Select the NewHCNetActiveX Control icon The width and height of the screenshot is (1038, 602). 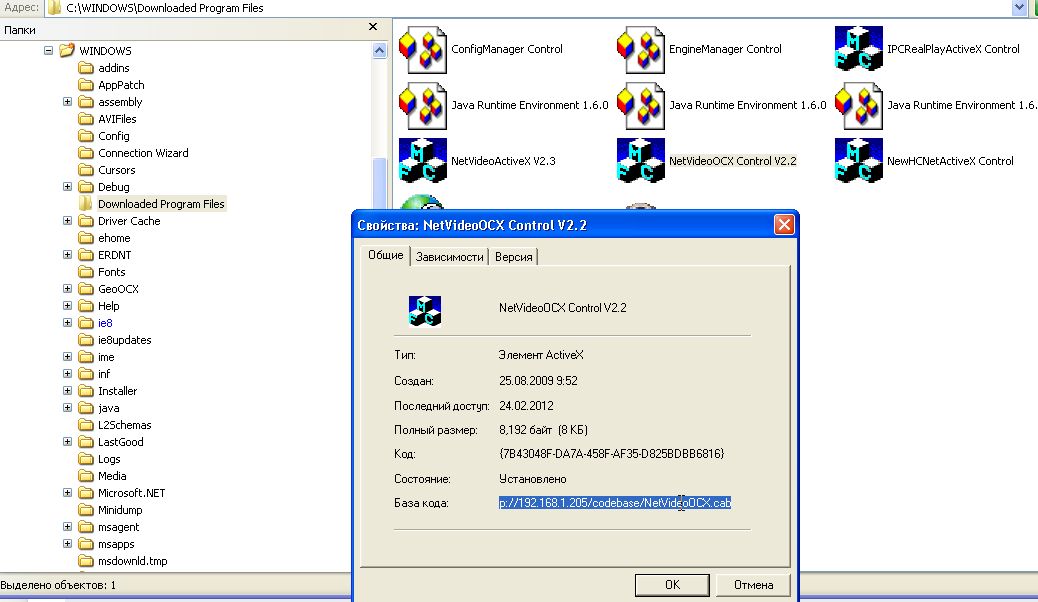coord(859,160)
